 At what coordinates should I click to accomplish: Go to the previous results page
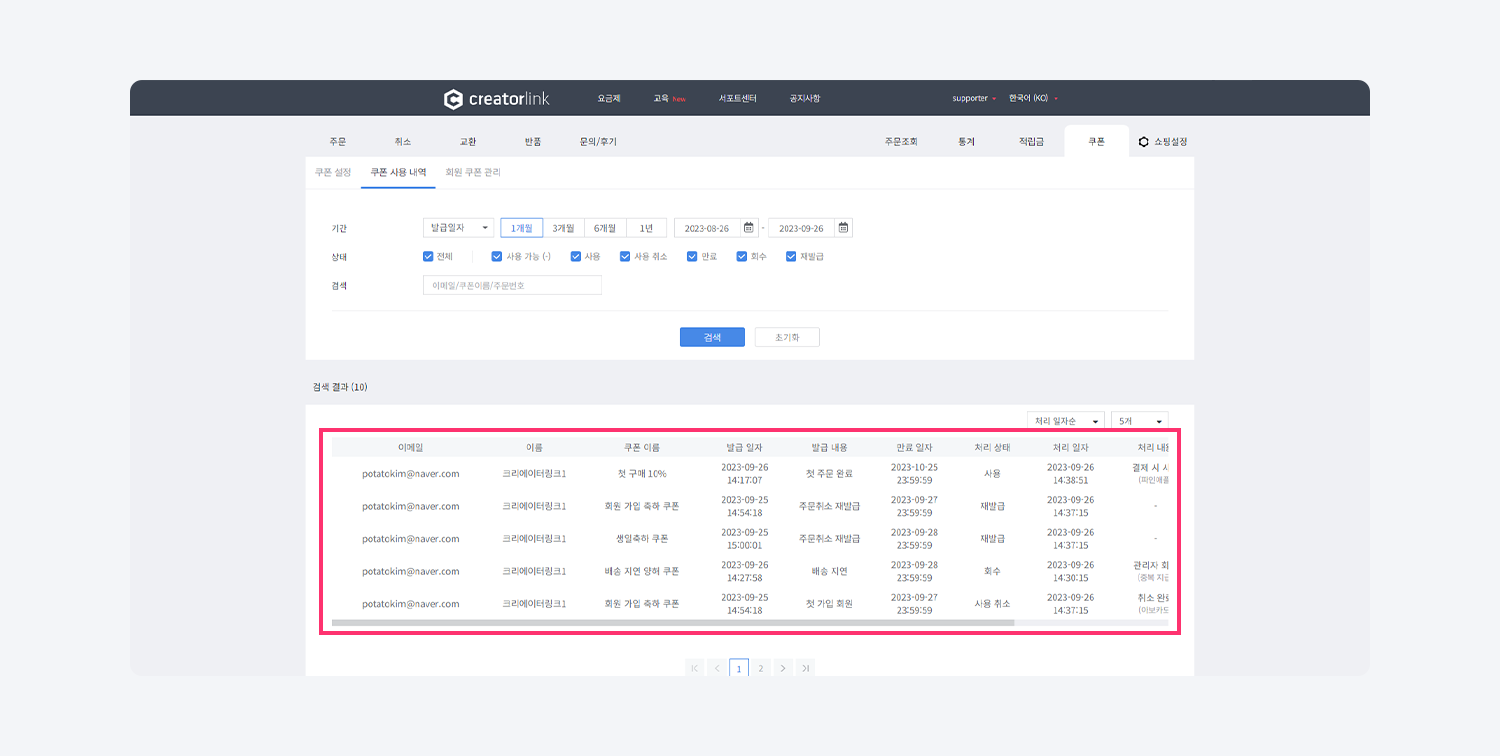tap(717, 668)
